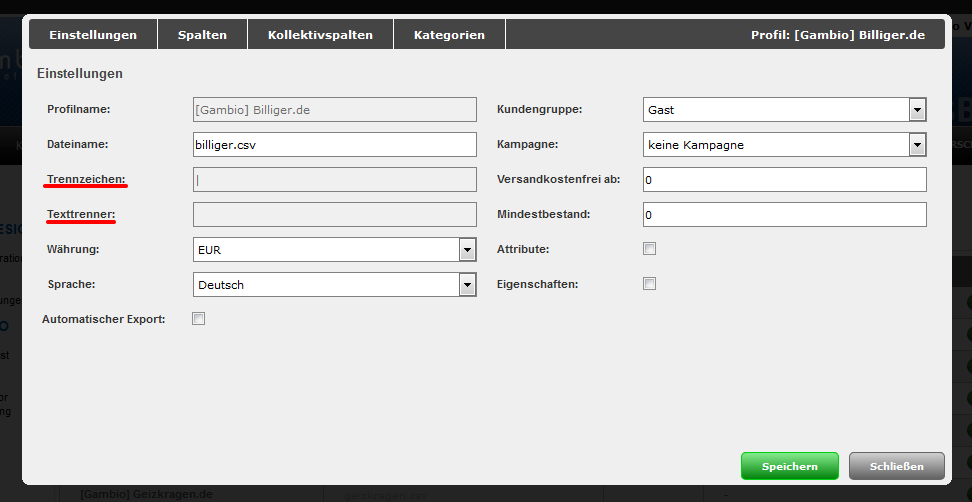Switch to the Kategorien tab
The width and height of the screenshot is (972, 502).
449,35
